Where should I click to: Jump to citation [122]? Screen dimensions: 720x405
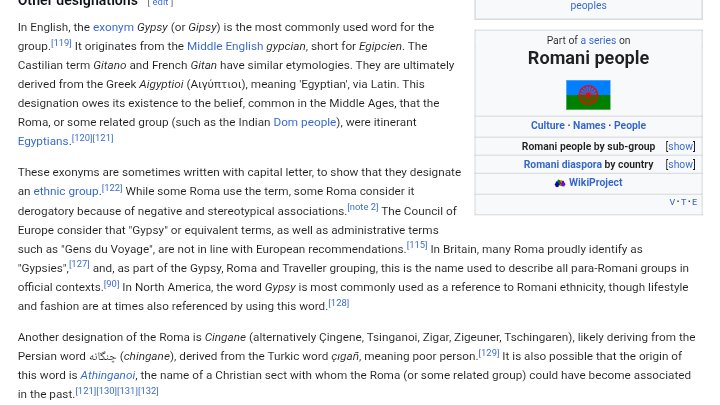click(x=112, y=188)
